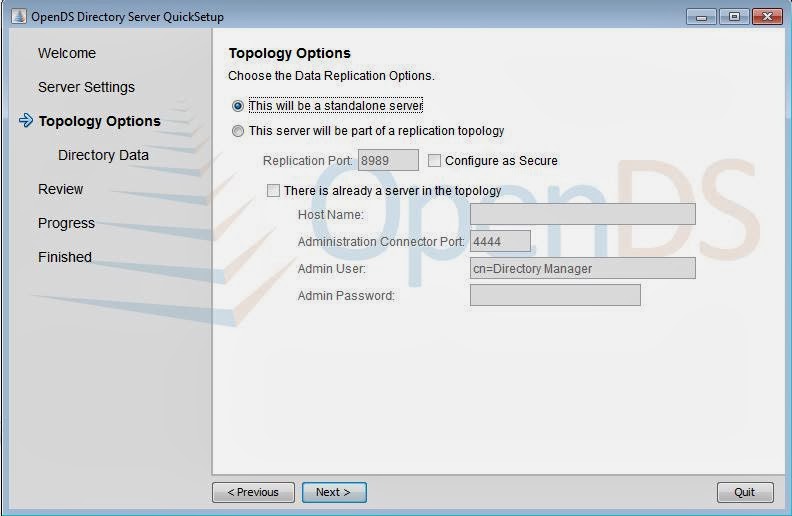The image size is (792, 516).
Task: Click the 'Admin Password:' label
Action: tap(346, 295)
